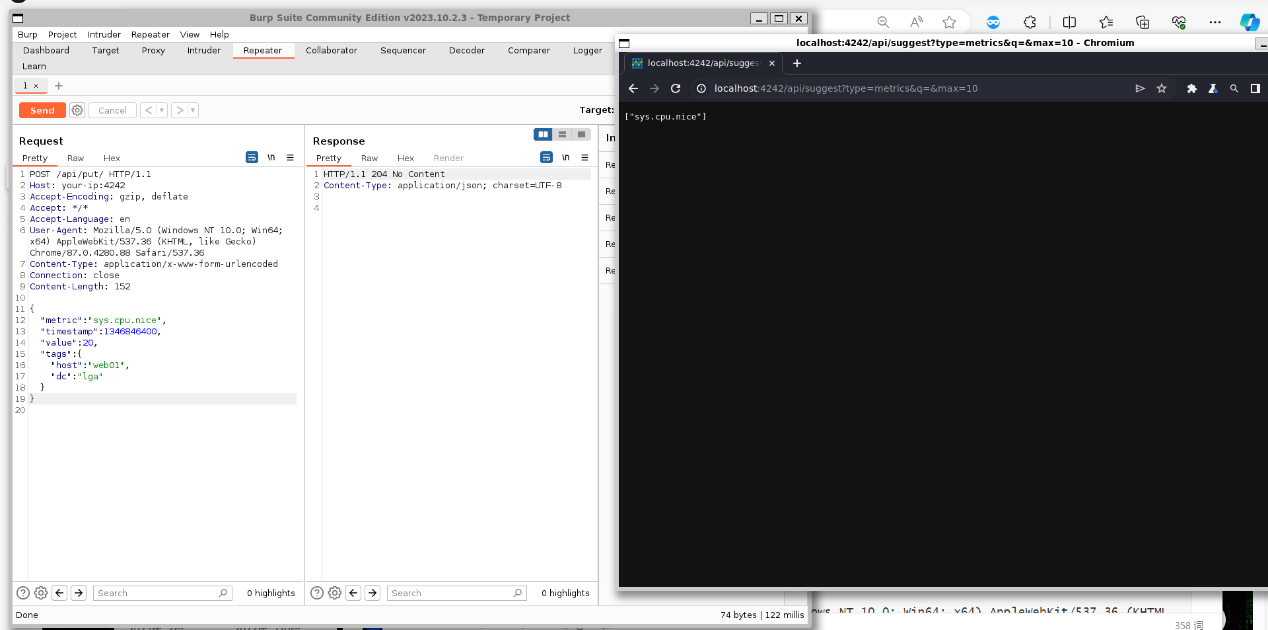Click the Request pane search field

(163, 593)
